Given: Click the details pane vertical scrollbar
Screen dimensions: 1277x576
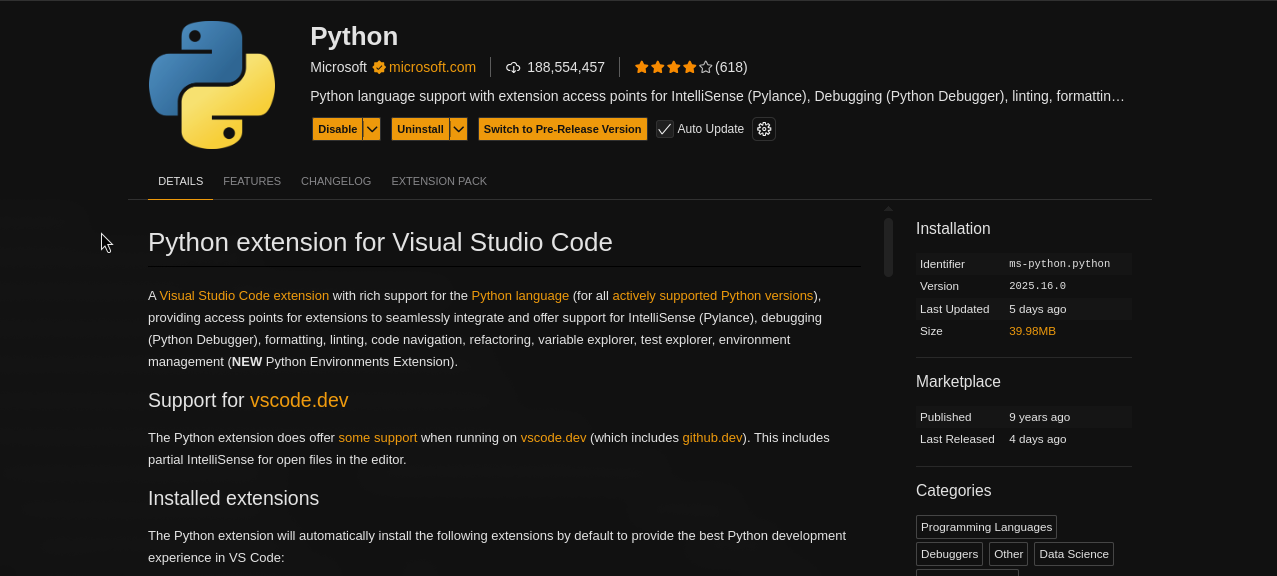Looking at the screenshot, I should pos(888,247).
